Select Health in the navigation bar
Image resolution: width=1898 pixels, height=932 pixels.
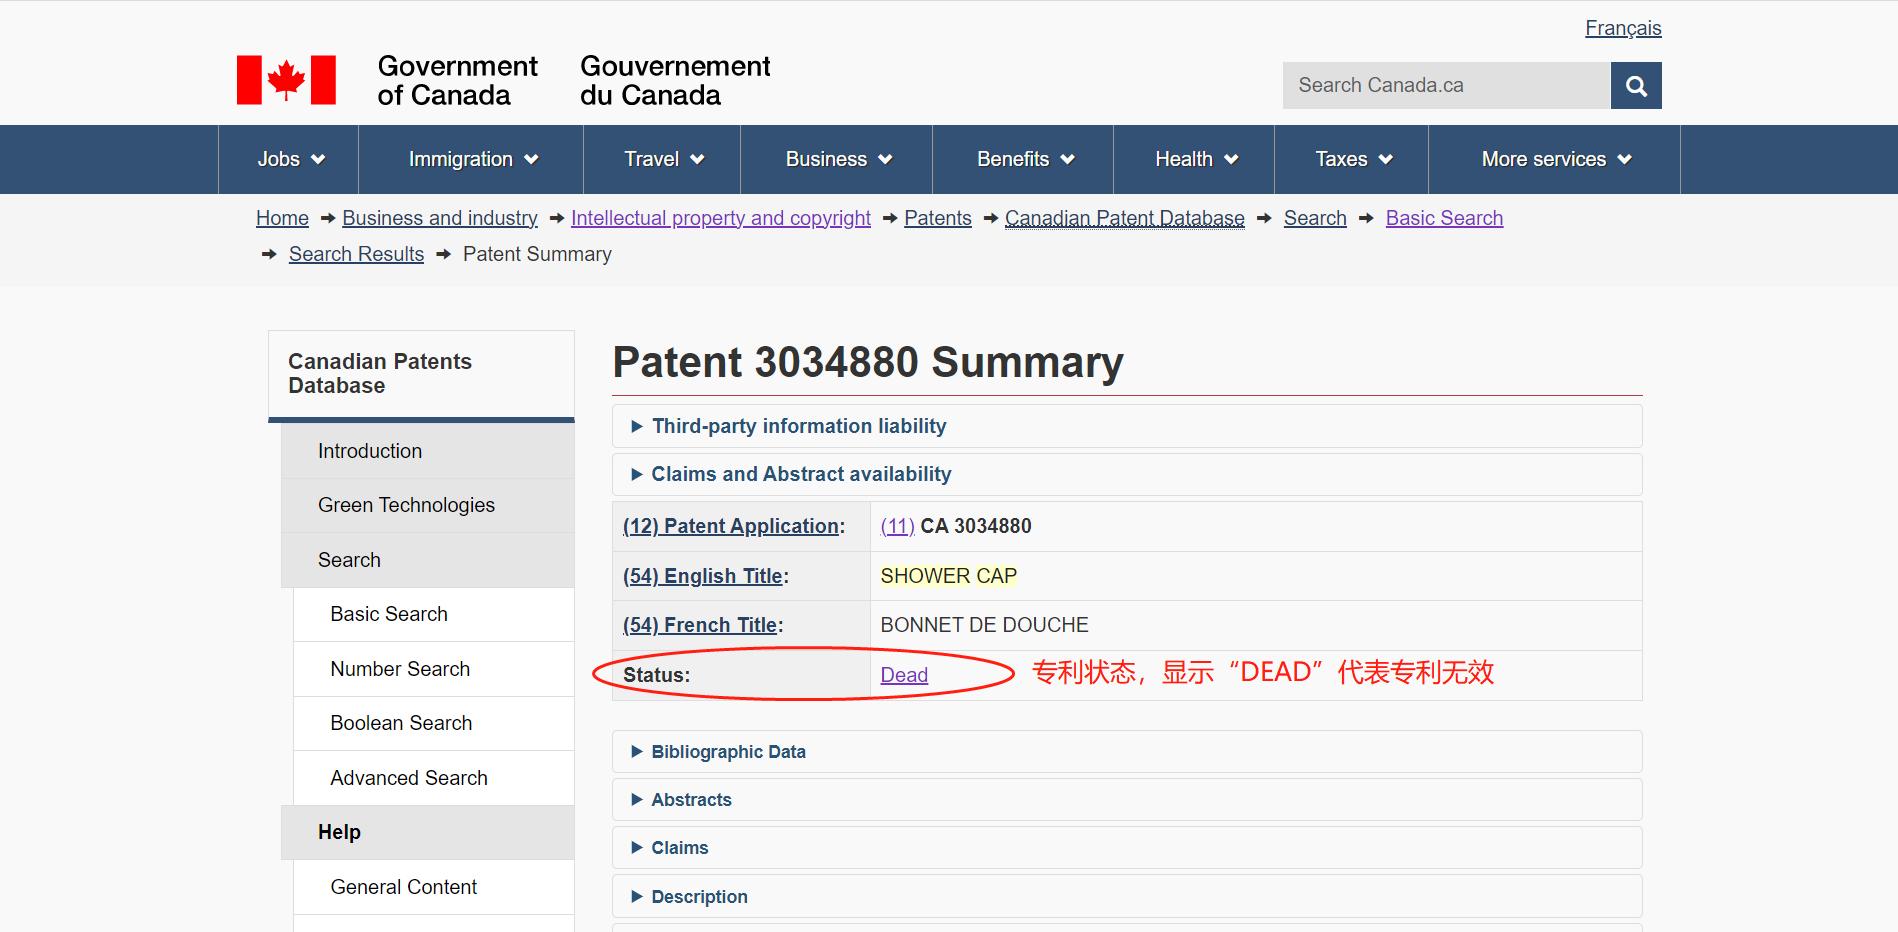pos(1192,158)
